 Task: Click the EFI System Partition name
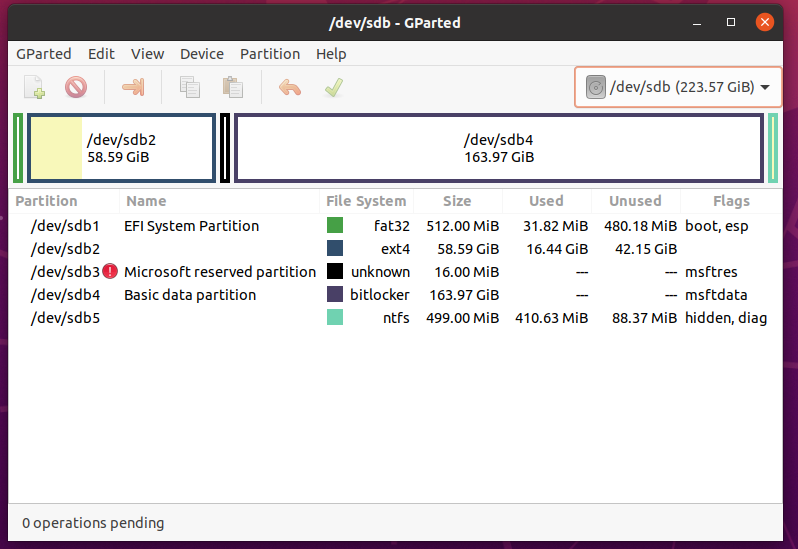click(191, 226)
